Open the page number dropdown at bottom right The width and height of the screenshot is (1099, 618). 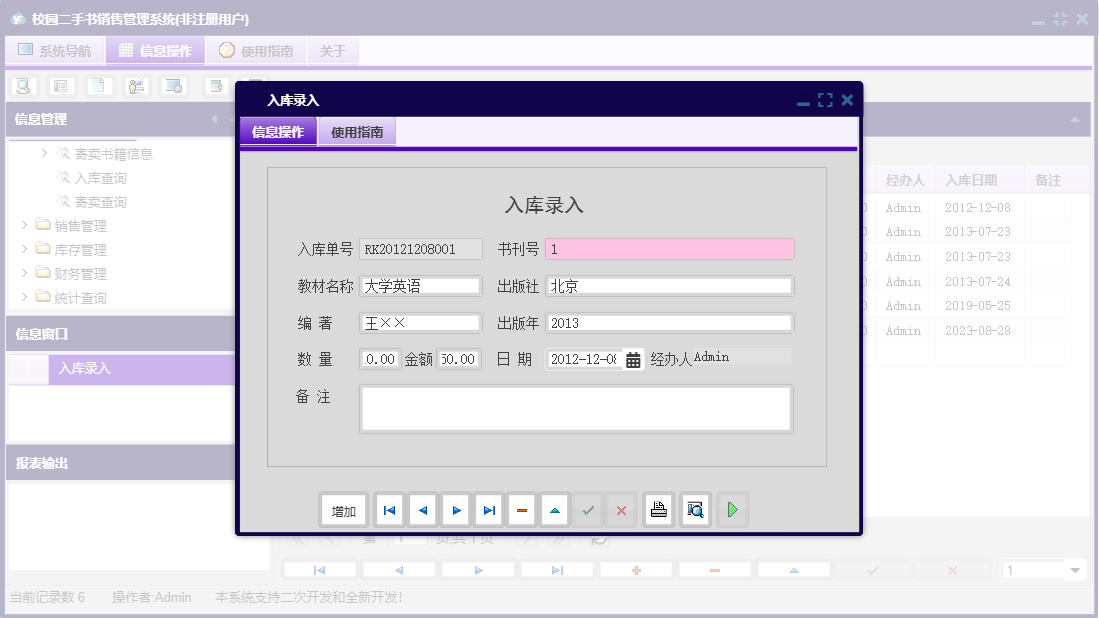click(x=1044, y=569)
